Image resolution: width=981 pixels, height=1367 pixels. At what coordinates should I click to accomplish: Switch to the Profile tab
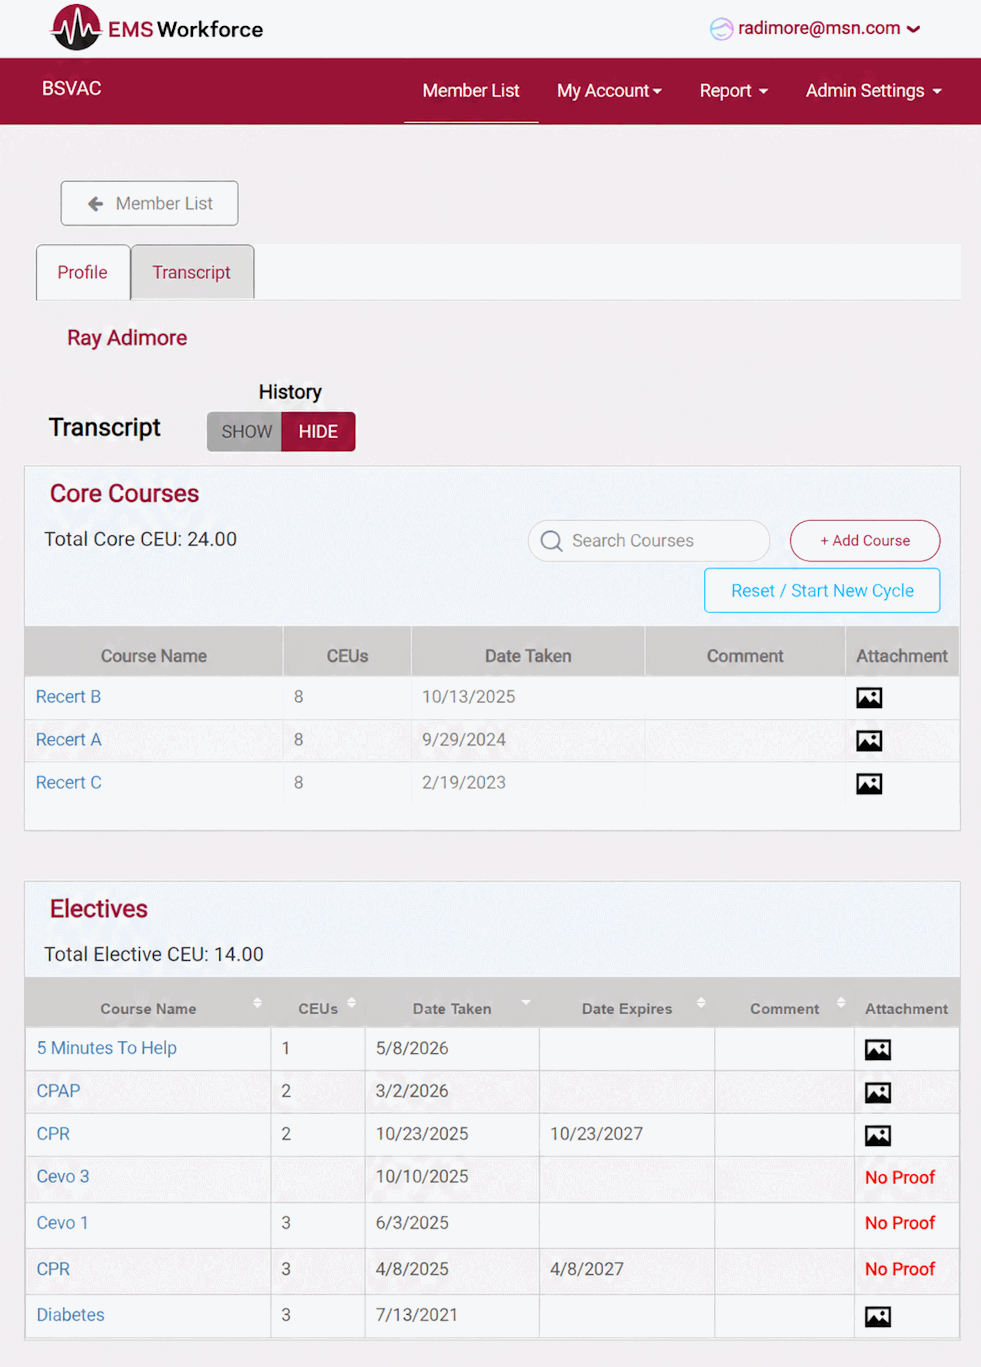82,272
